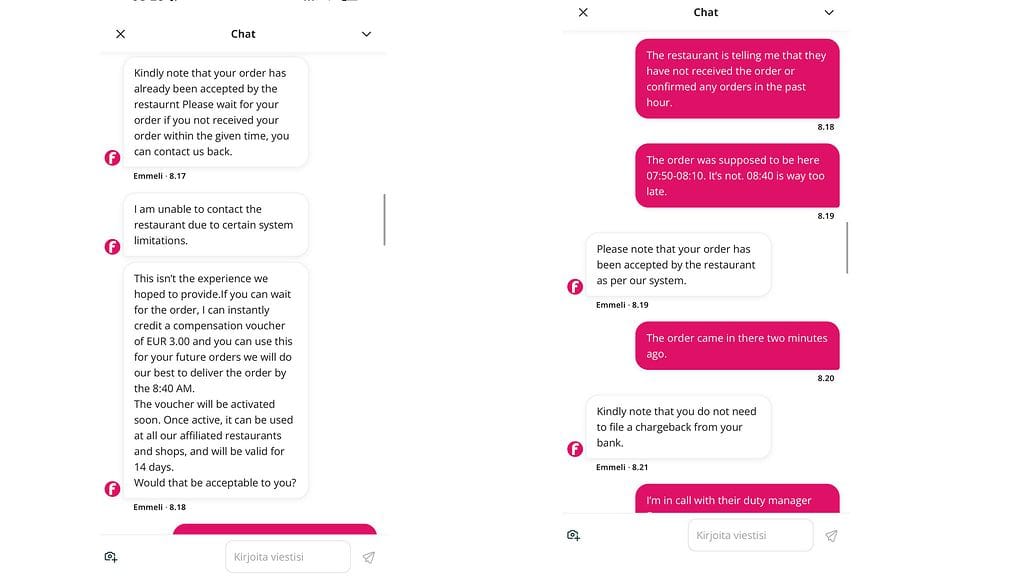Select 'The order came in there' message bubble
The image size is (1024, 576).
(737, 346)
